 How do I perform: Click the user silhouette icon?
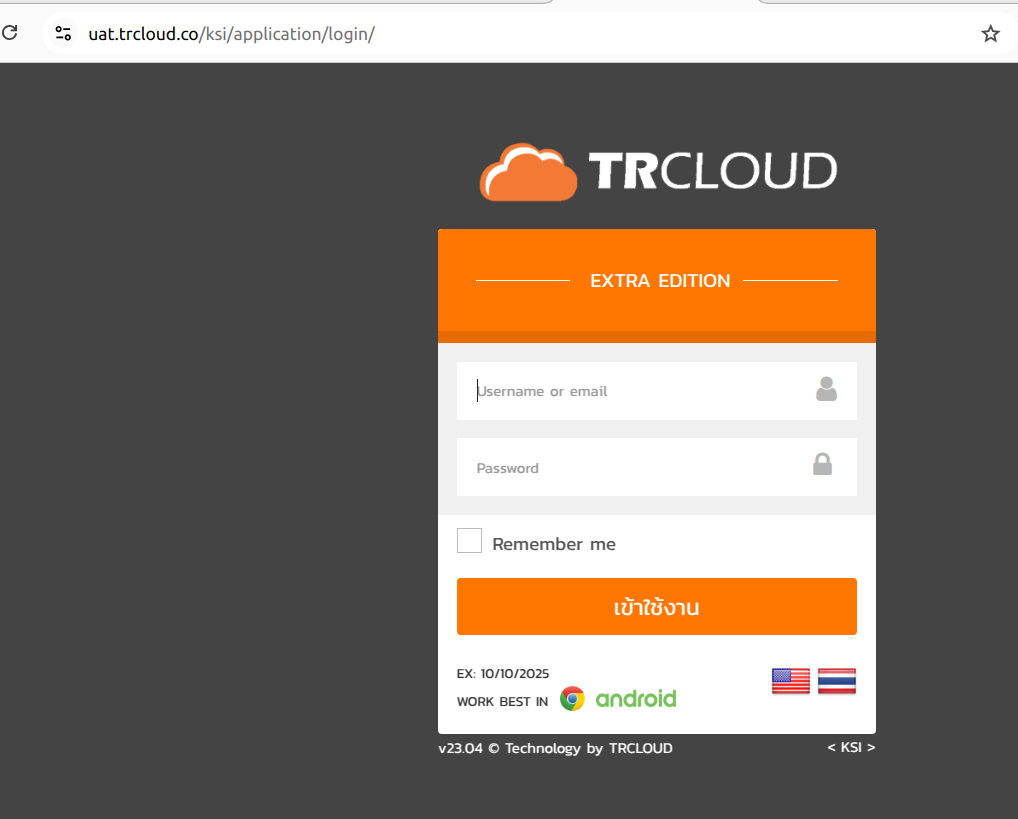(x=826, y=389)
